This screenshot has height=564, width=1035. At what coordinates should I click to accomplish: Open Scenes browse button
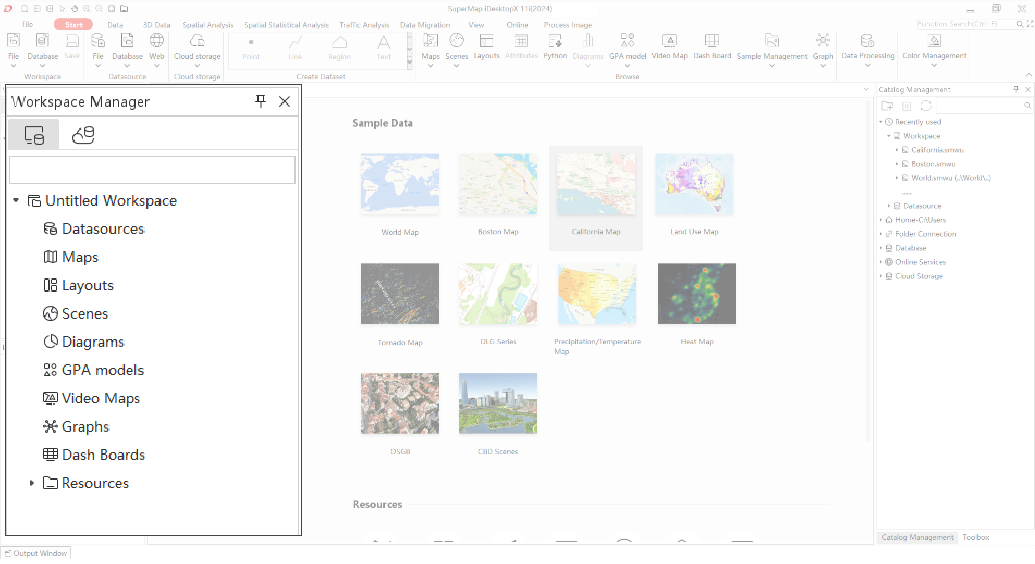pos(456,50)
